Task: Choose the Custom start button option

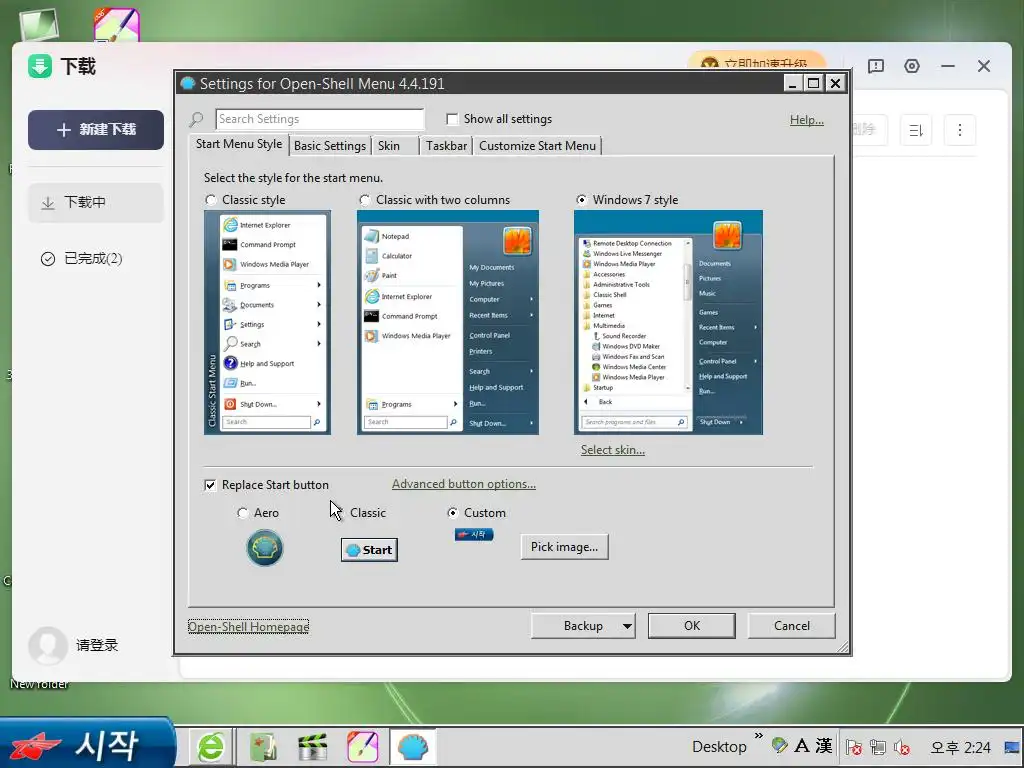Action: tap(453, 513)
